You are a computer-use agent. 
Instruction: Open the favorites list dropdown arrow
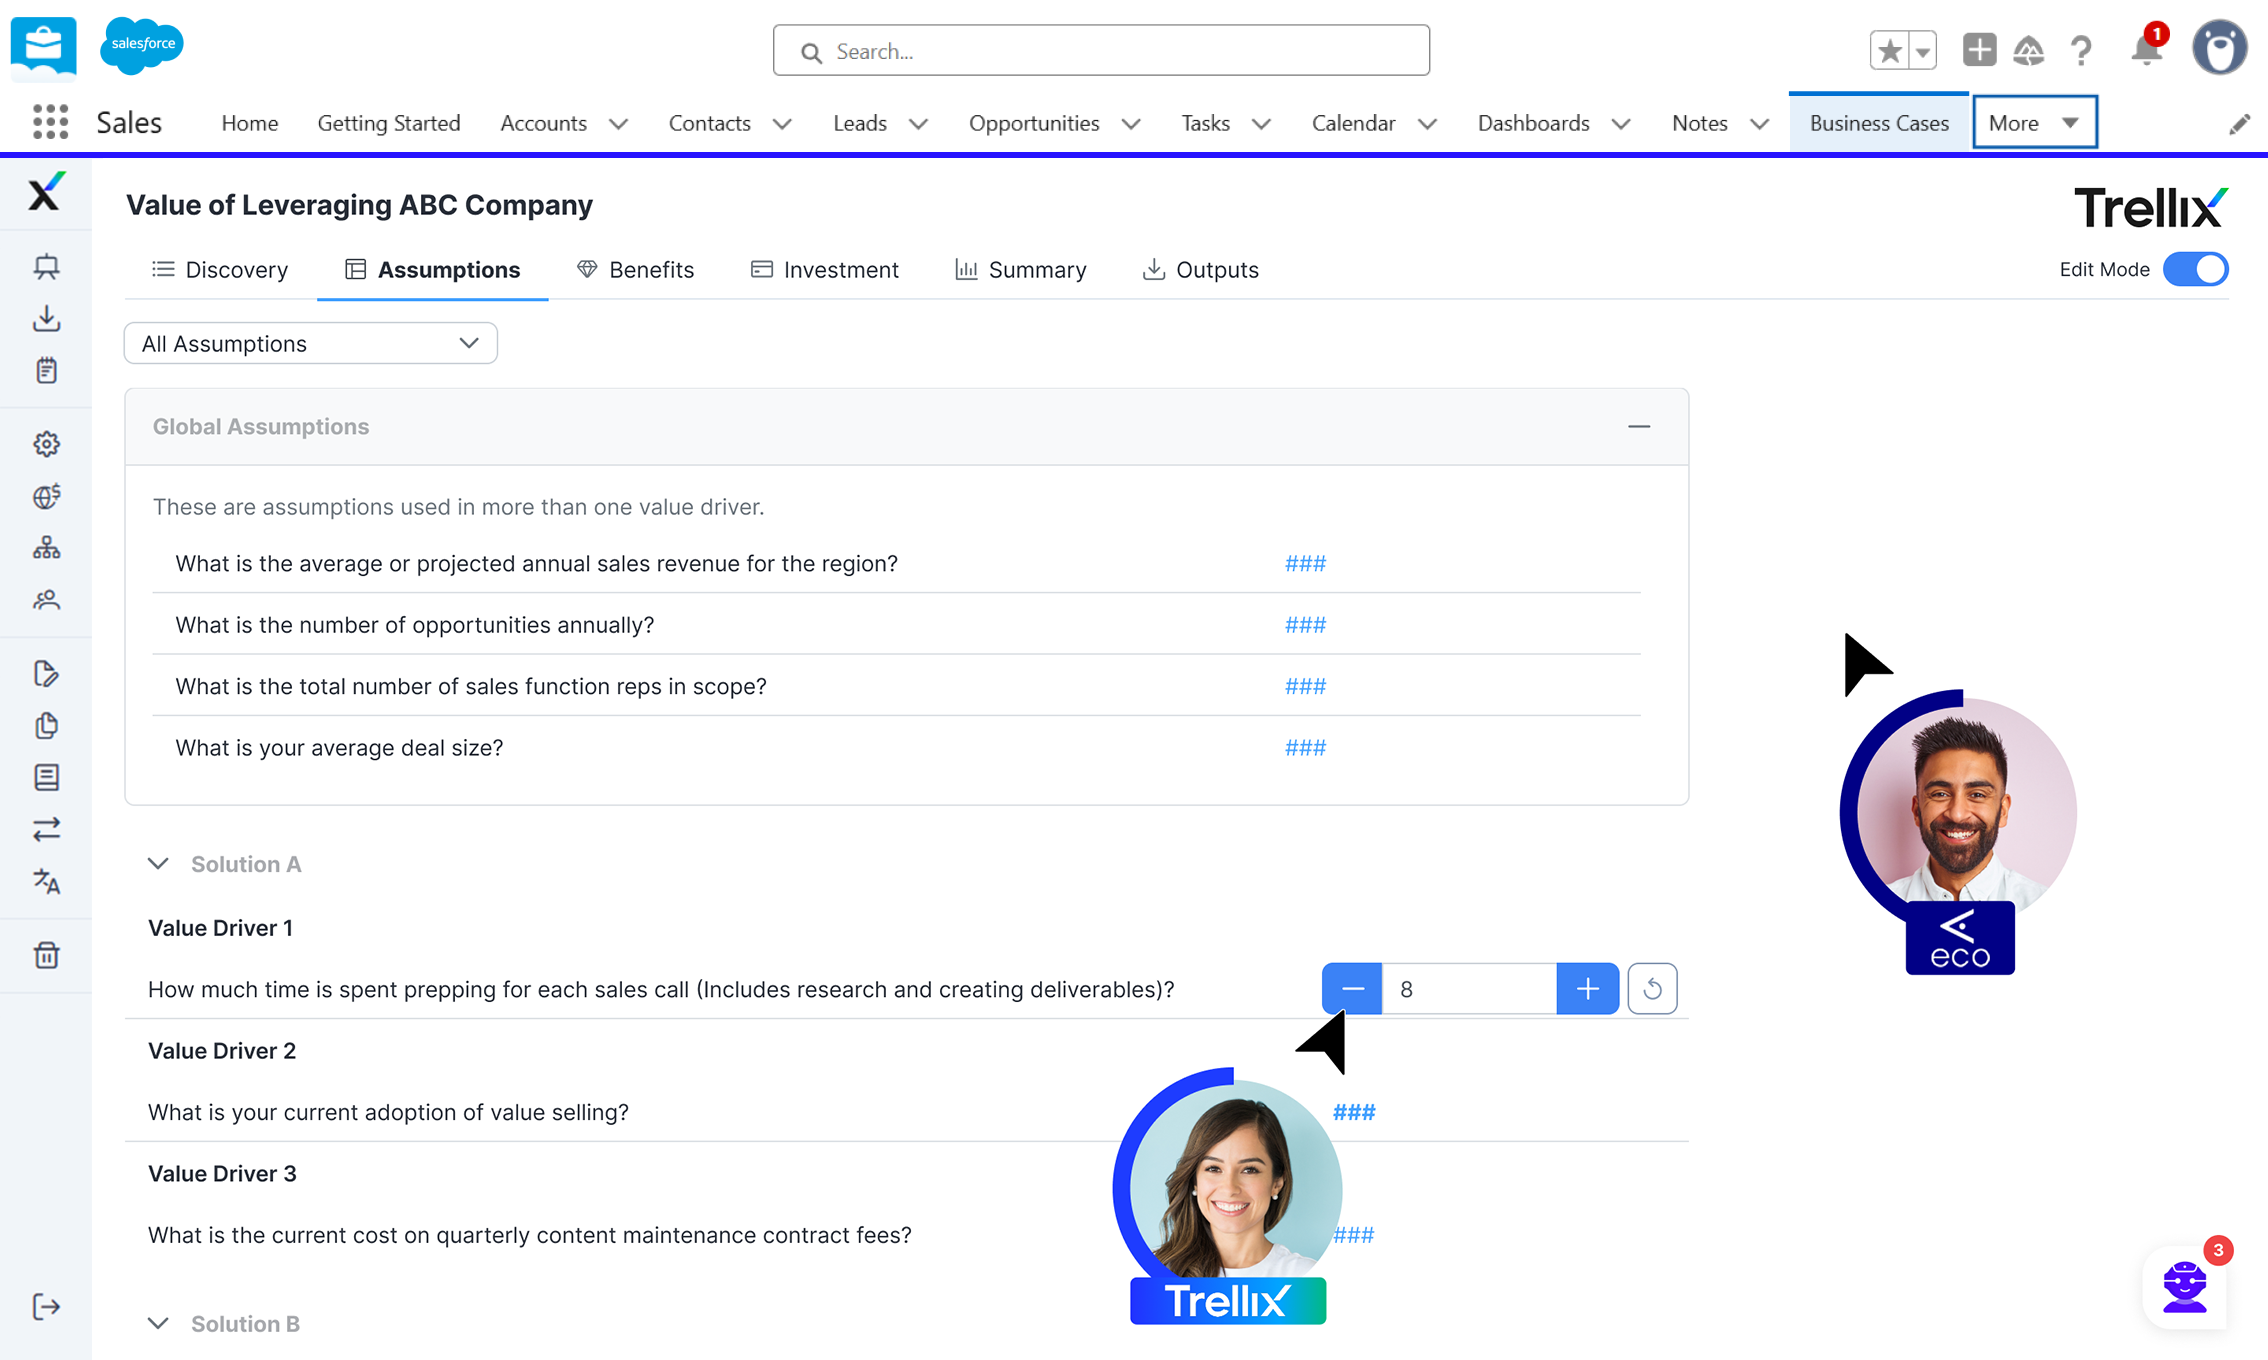[1923, 50]
